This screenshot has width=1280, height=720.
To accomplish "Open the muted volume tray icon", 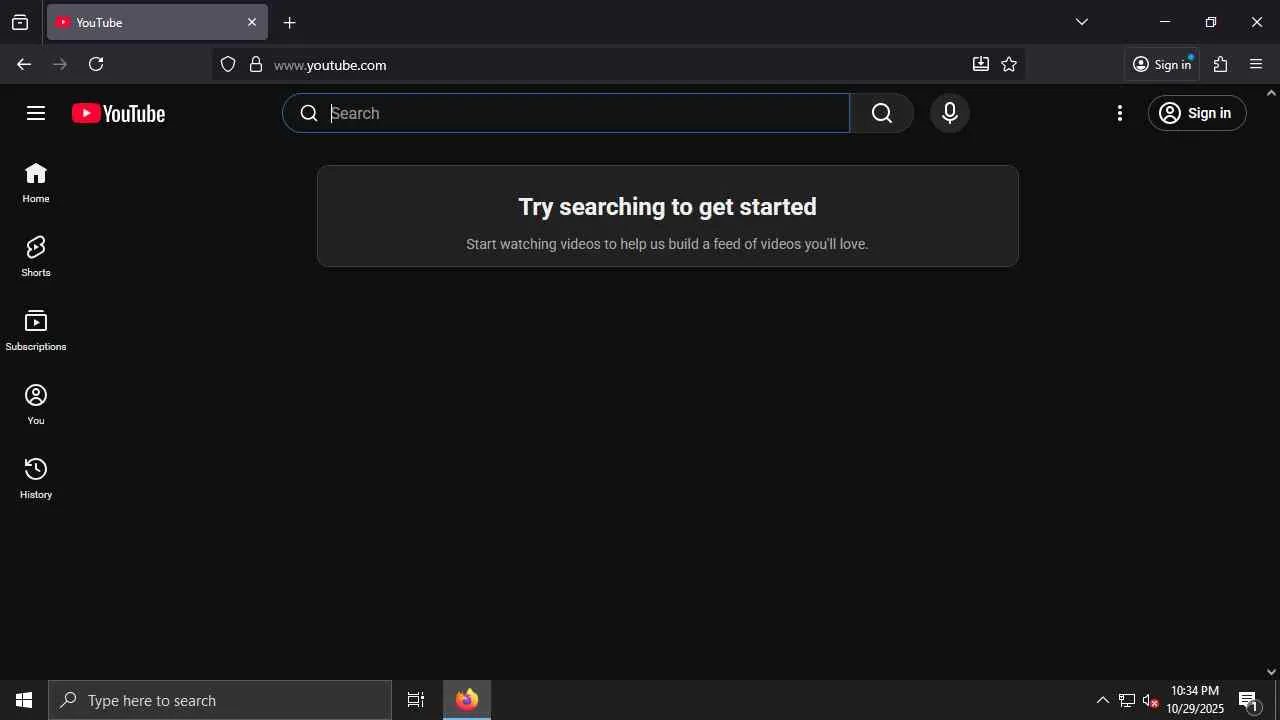I will tap(1151, 700).
